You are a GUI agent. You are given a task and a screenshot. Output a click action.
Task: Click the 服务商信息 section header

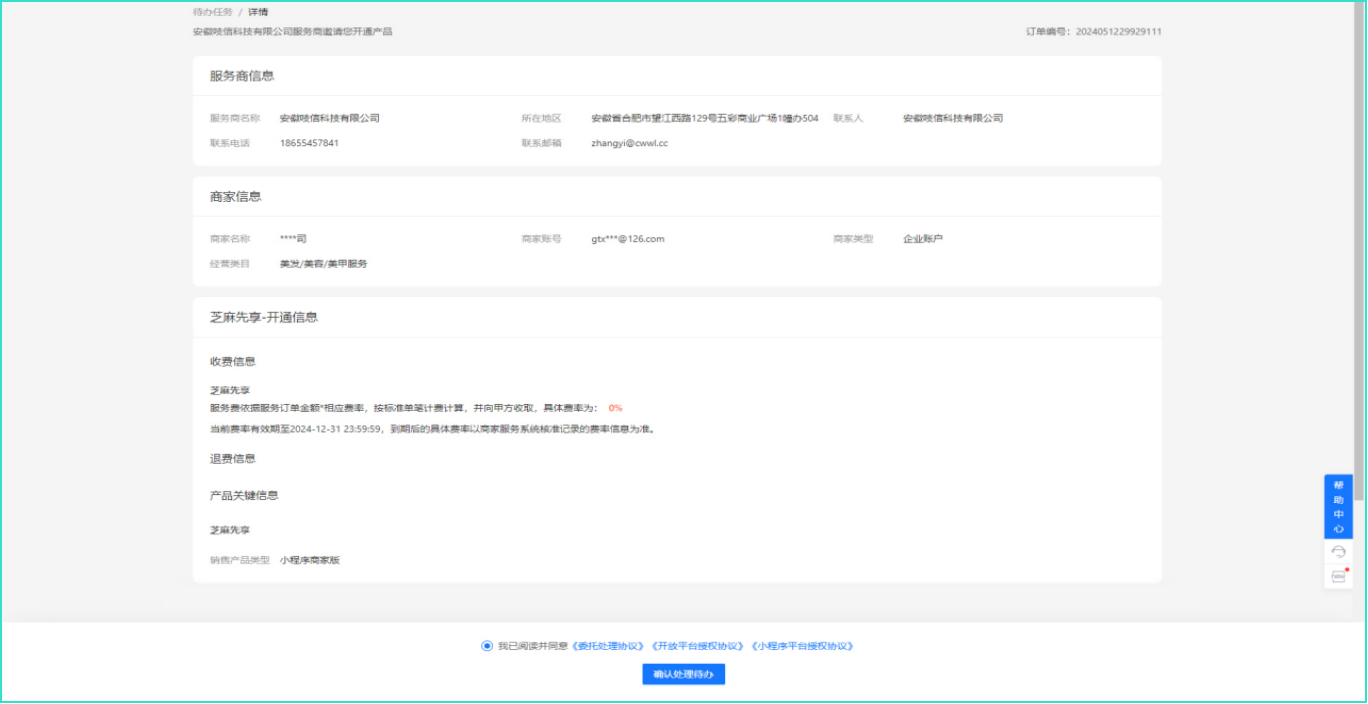[x=242, y=76]
